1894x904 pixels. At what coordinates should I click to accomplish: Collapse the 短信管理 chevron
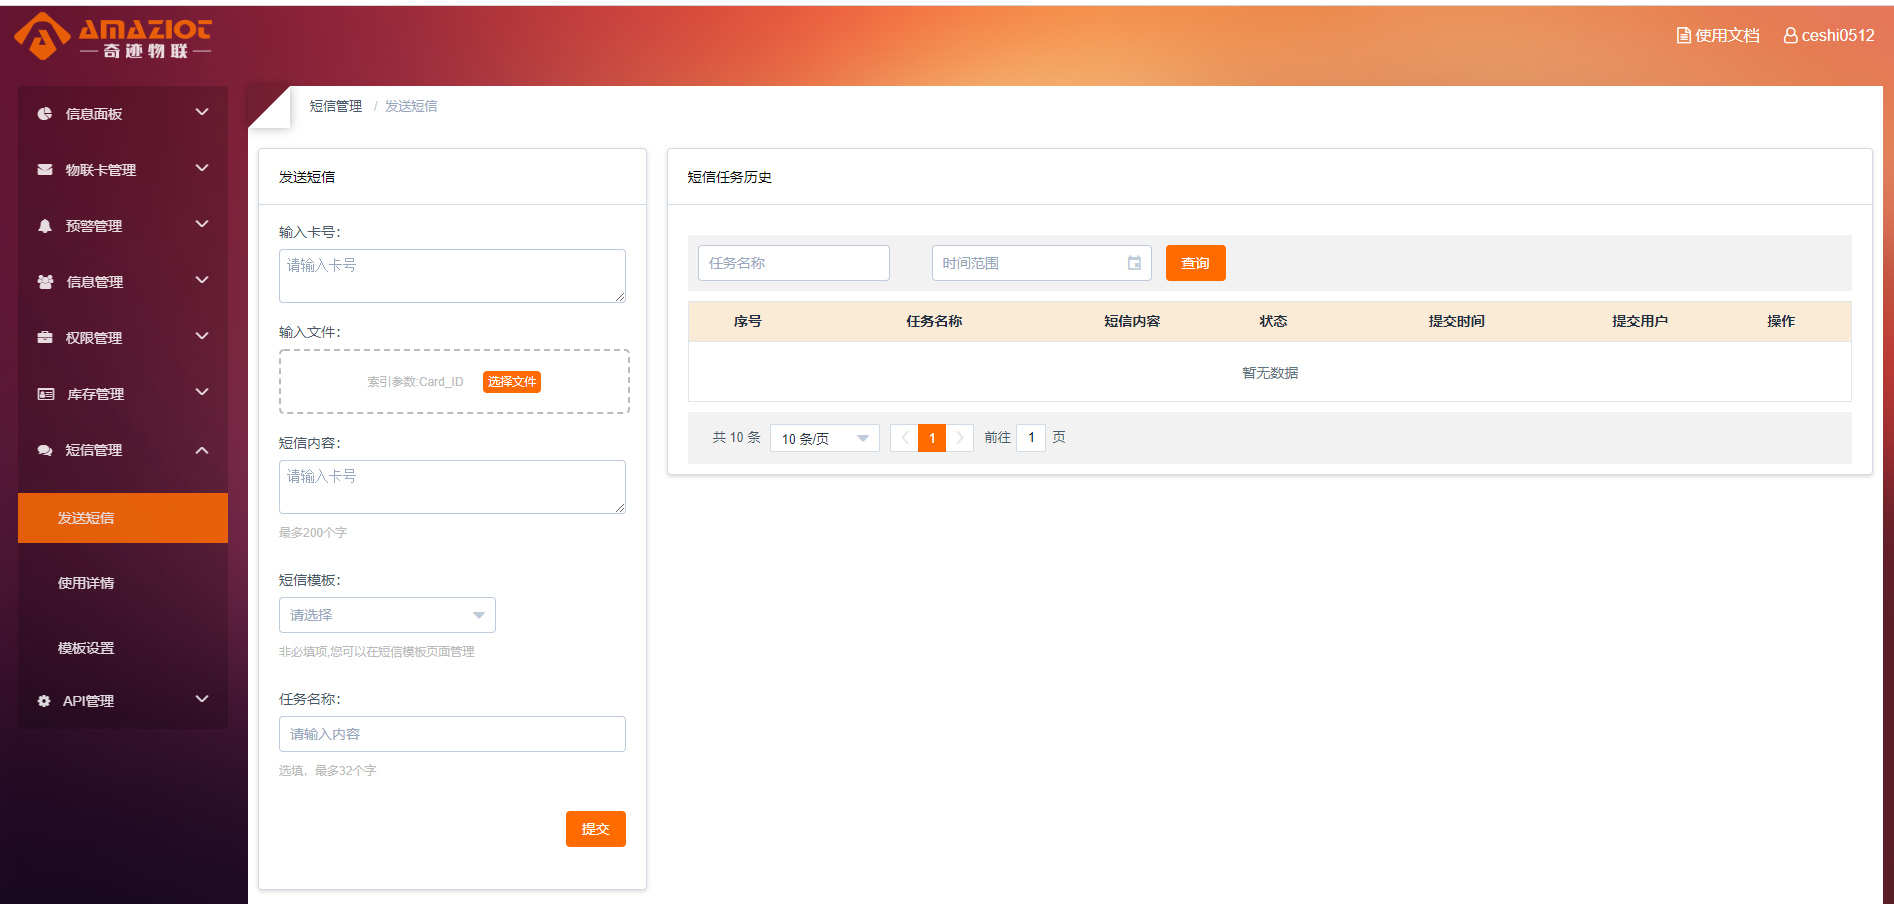[x=202, y=450]
